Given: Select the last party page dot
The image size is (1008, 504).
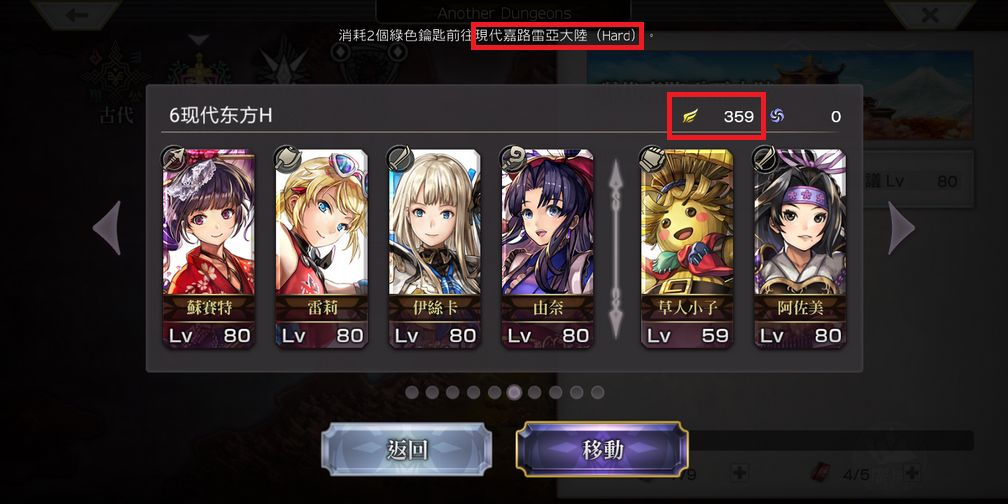Looking at the screenshot, I should [x=597, y=392].
